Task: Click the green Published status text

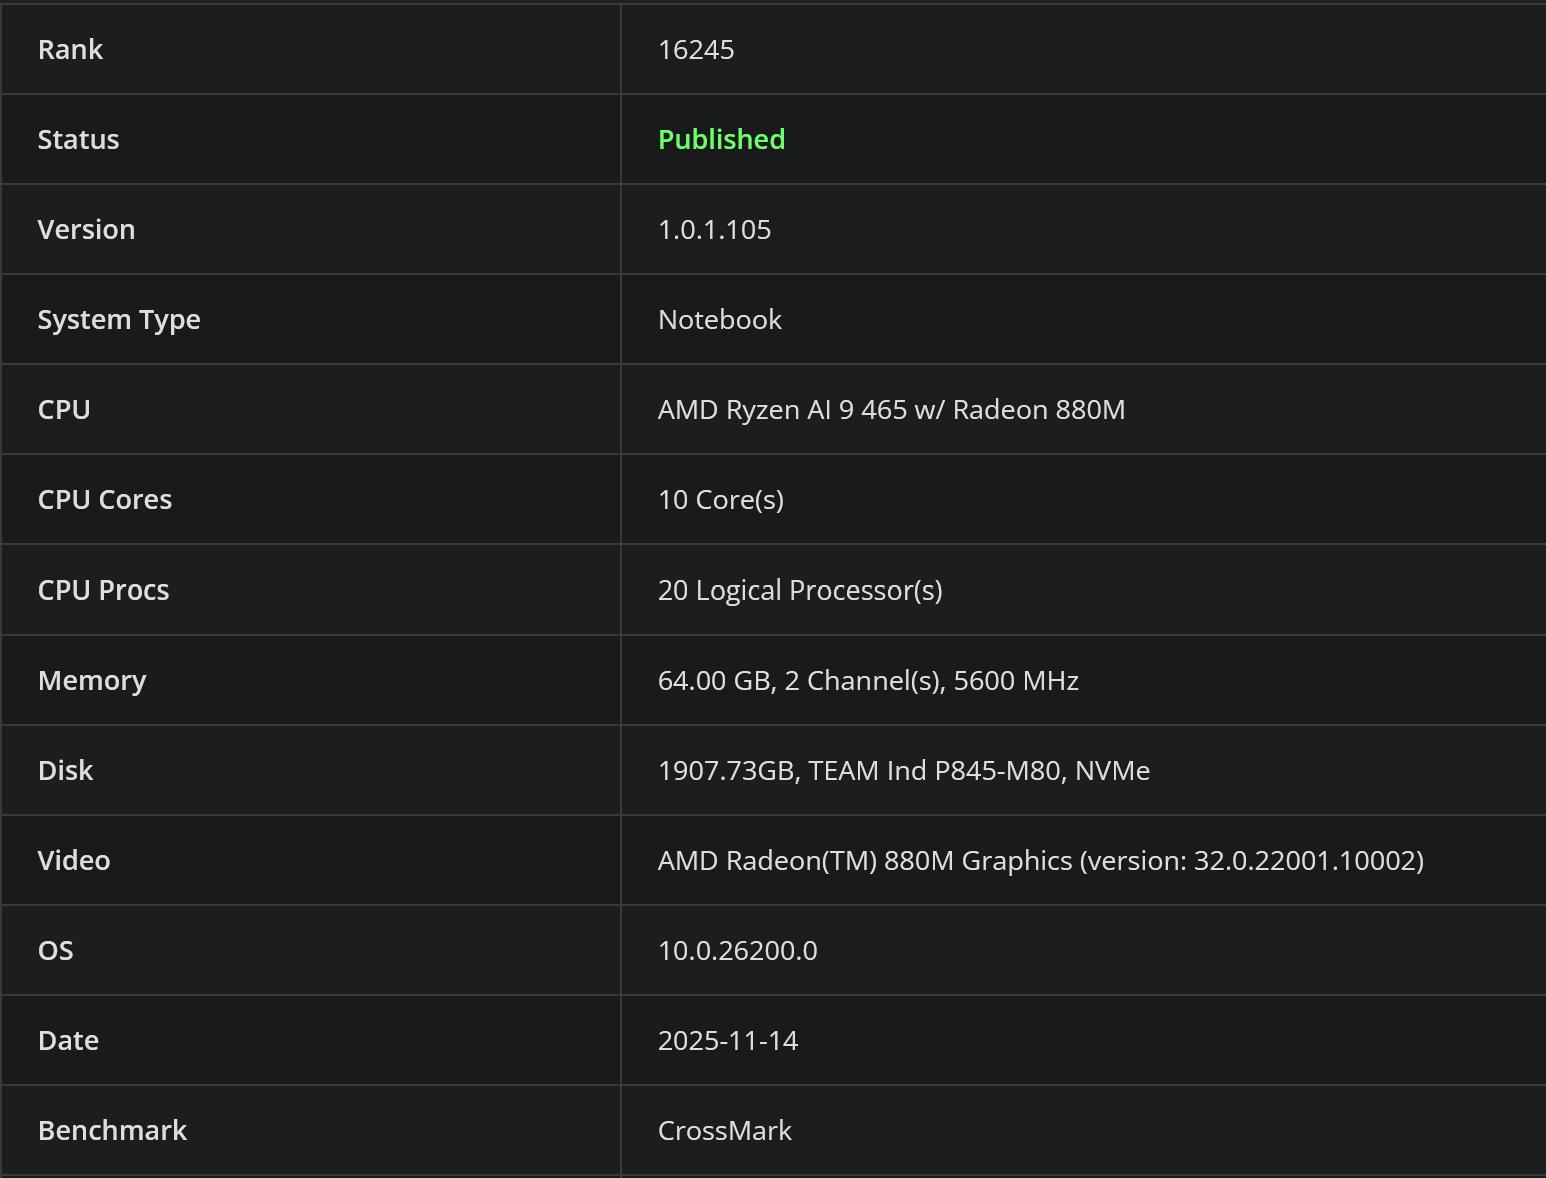Action: coord(721,139)
